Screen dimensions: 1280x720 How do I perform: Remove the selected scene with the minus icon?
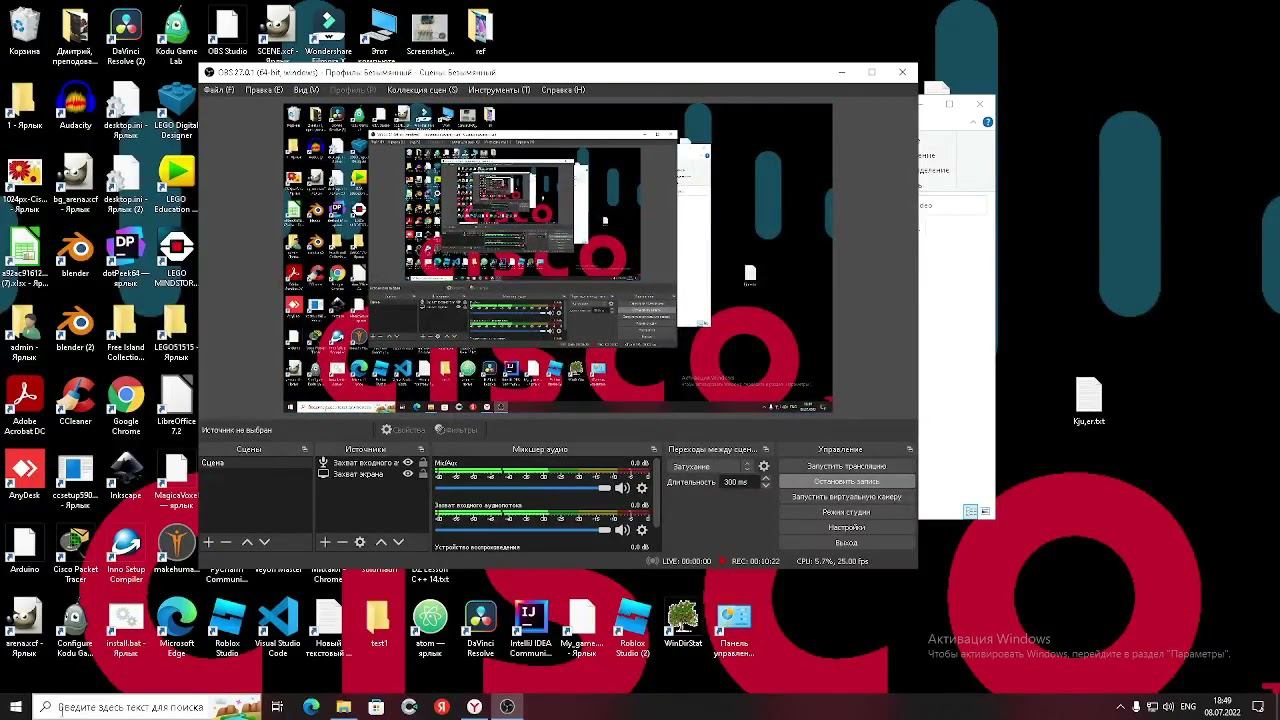coord(226,542)
